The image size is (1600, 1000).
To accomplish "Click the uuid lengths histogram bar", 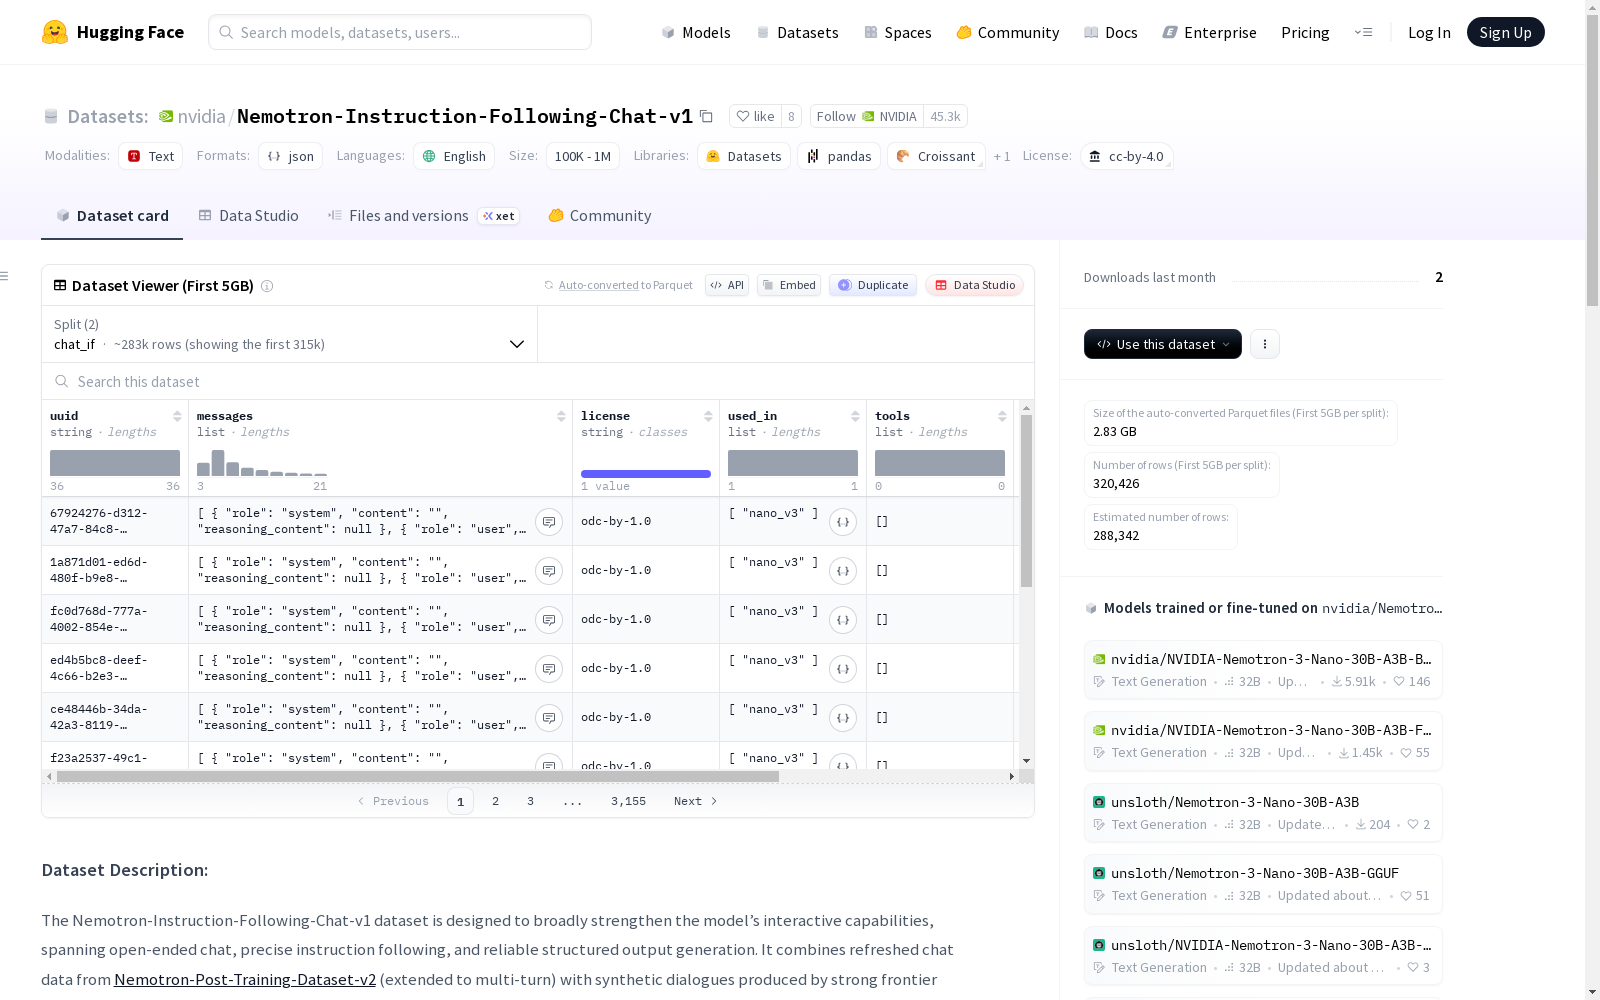I will [x=115, y=463].
